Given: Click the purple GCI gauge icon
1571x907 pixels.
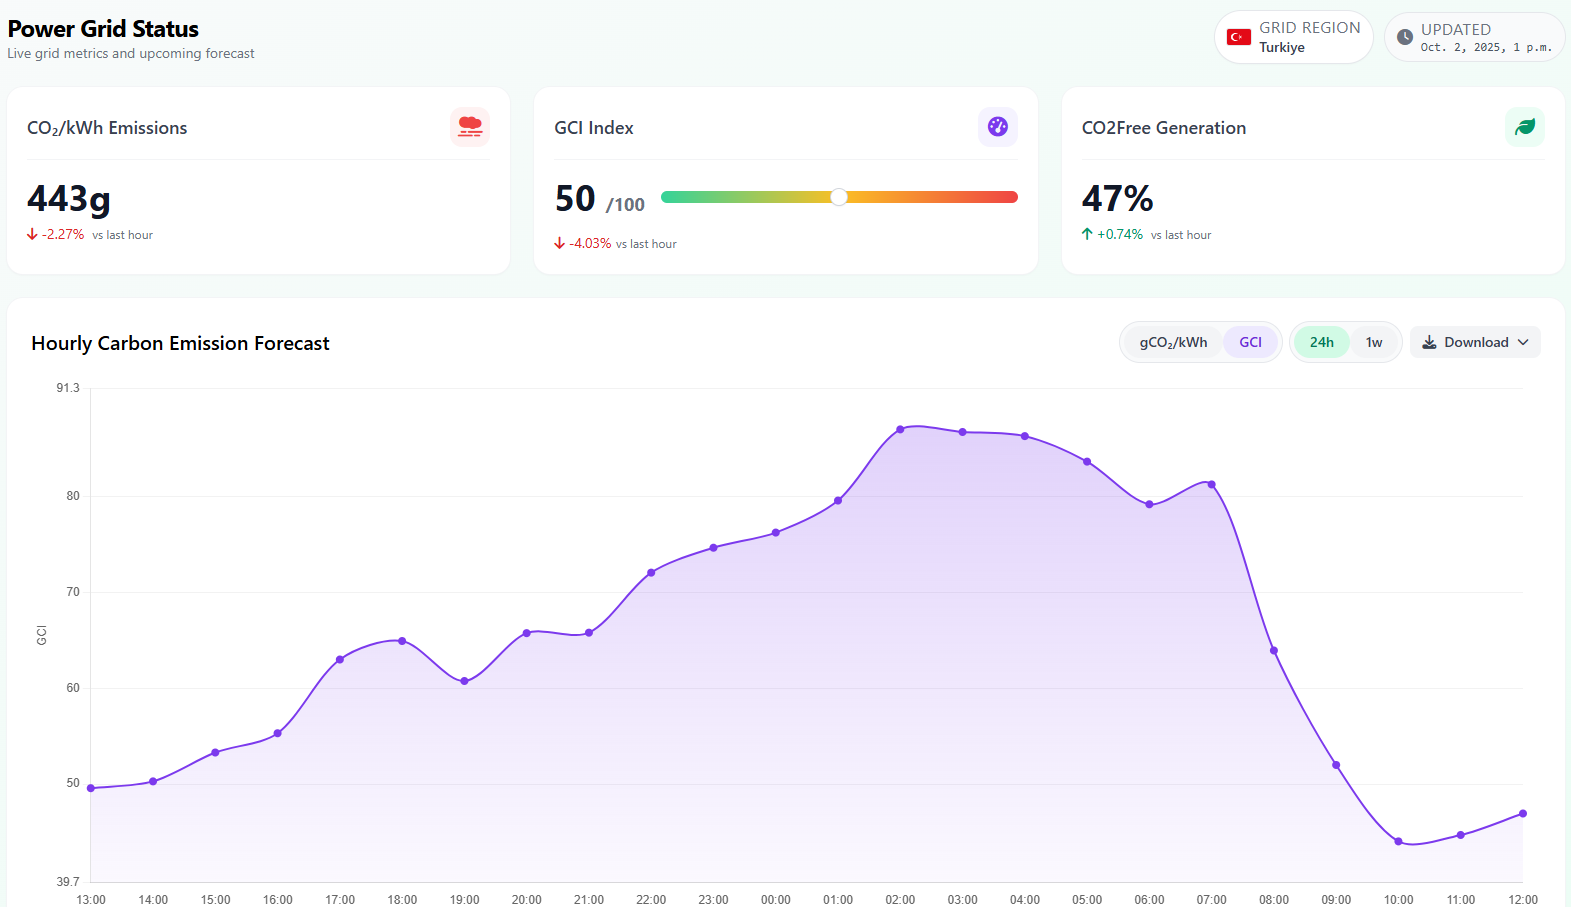Looking at the screenshot, I should 997,127.
